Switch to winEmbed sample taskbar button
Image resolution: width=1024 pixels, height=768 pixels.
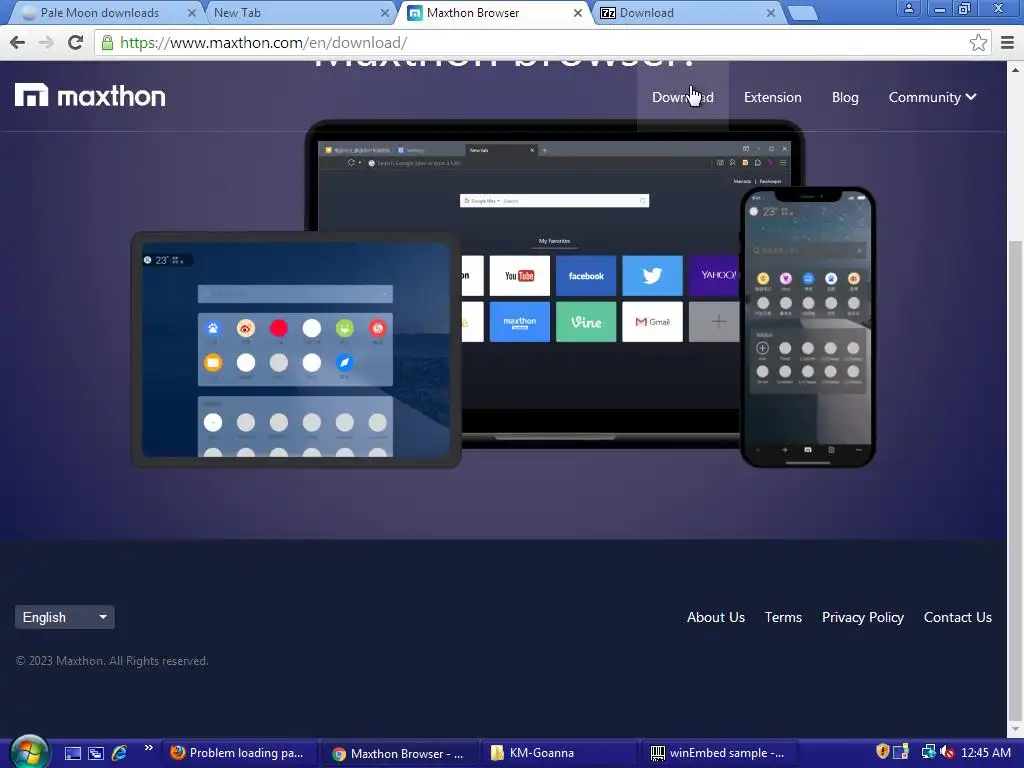coord(720,753)
